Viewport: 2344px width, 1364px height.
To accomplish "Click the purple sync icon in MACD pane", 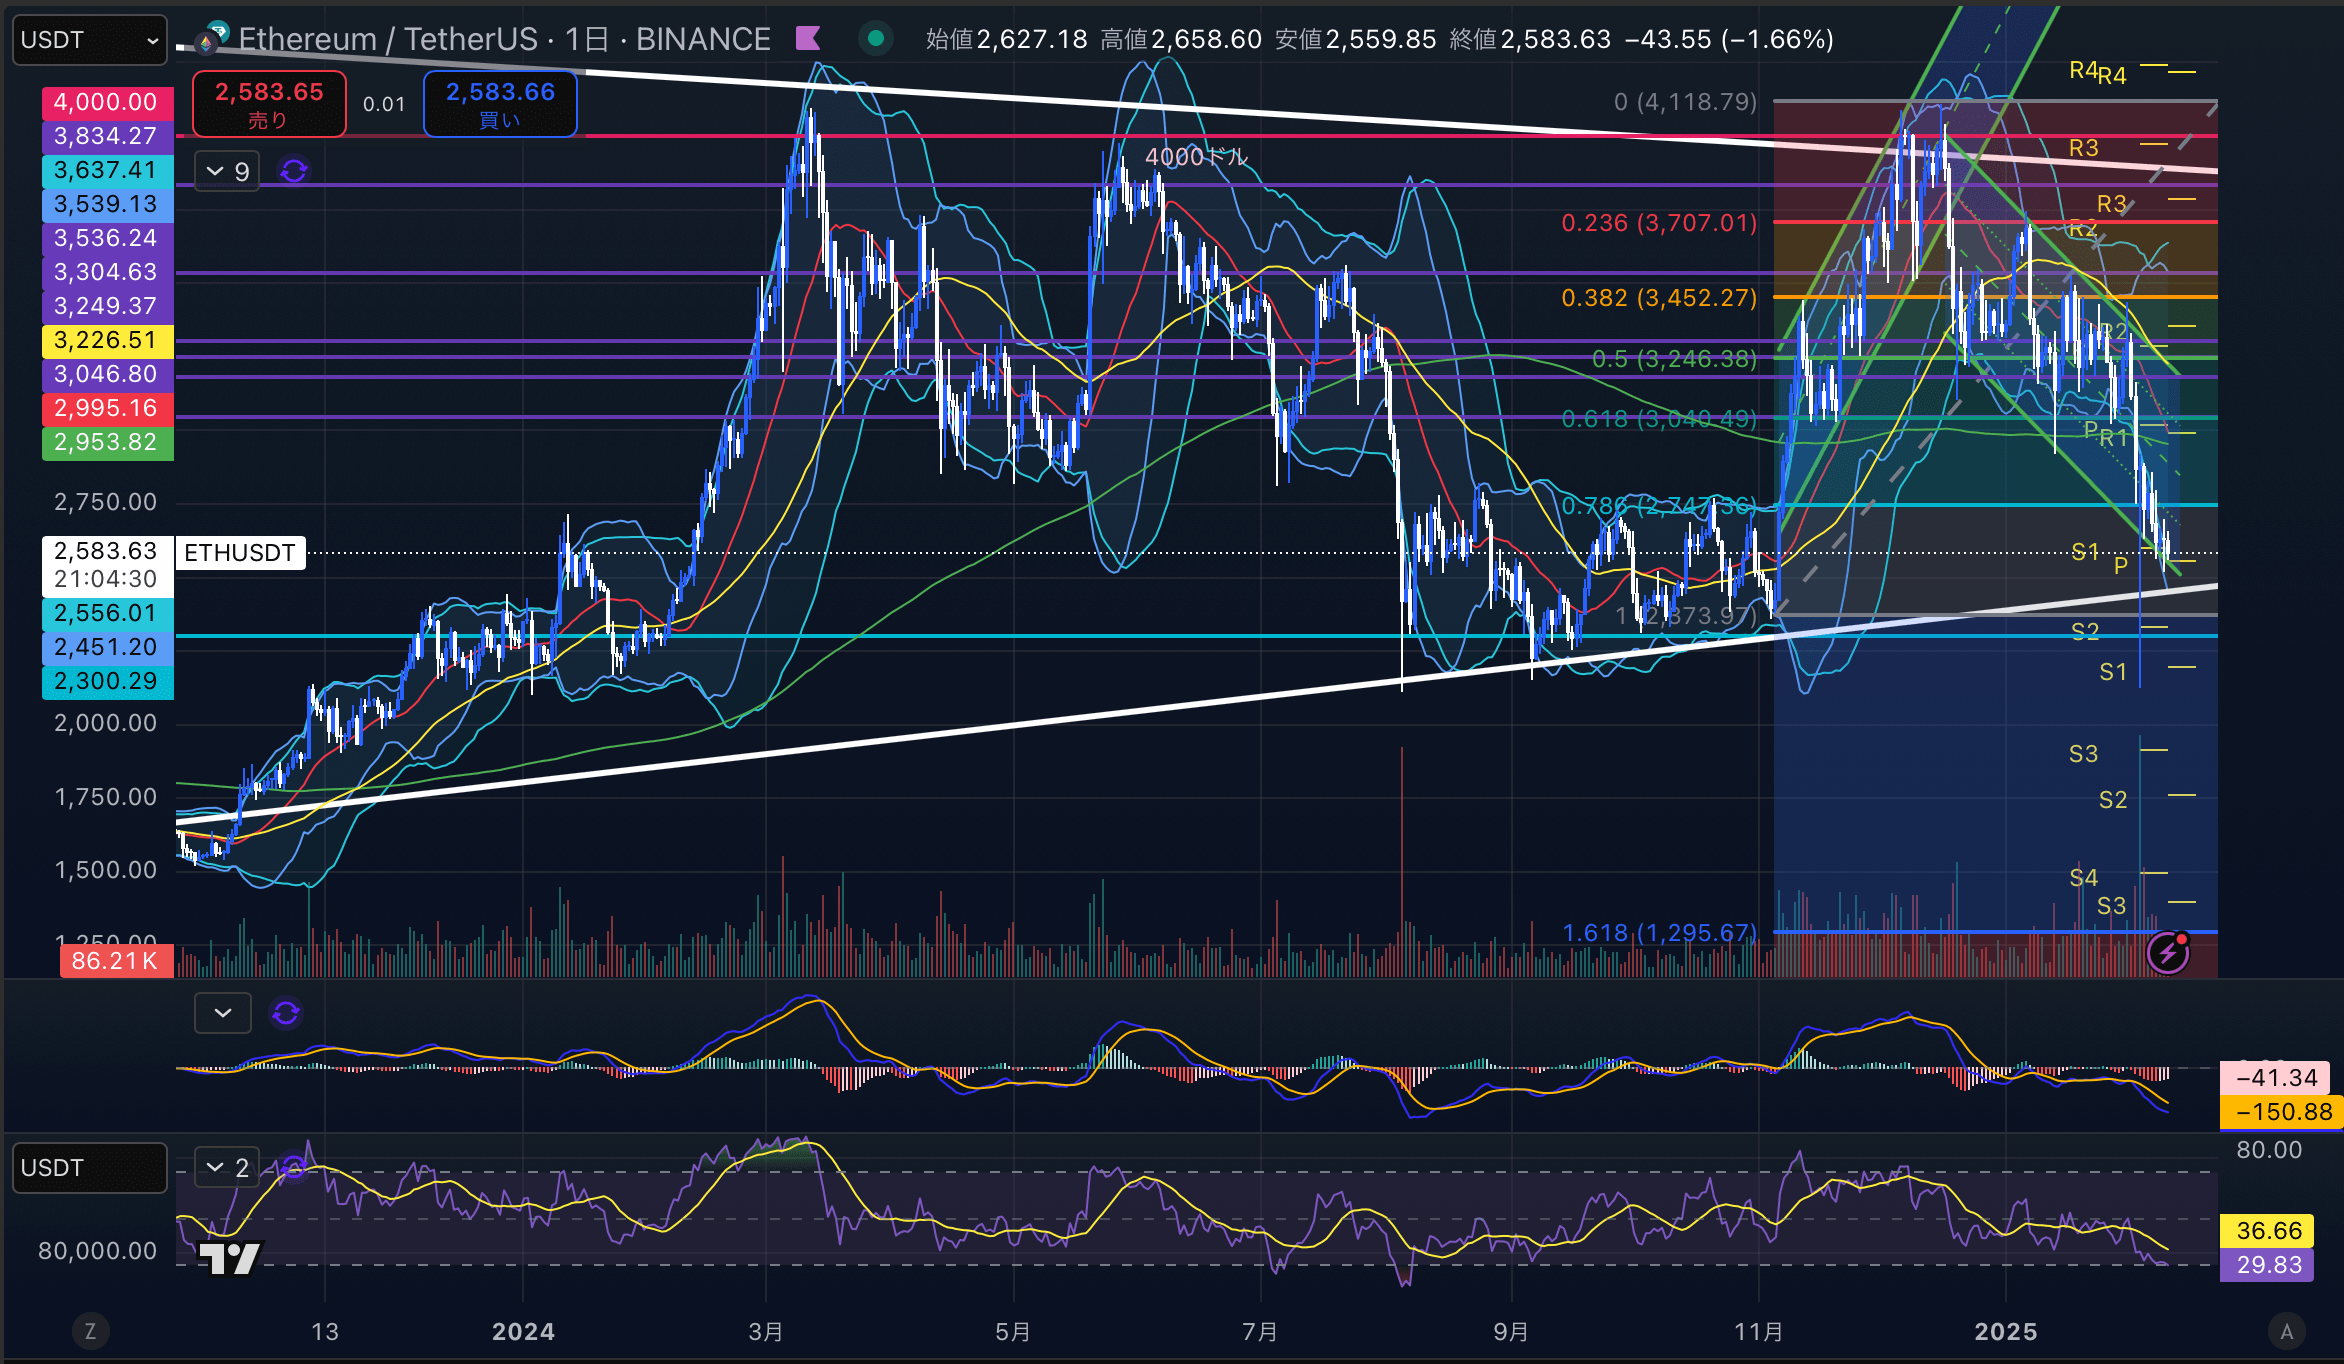I will point(286,1013).
